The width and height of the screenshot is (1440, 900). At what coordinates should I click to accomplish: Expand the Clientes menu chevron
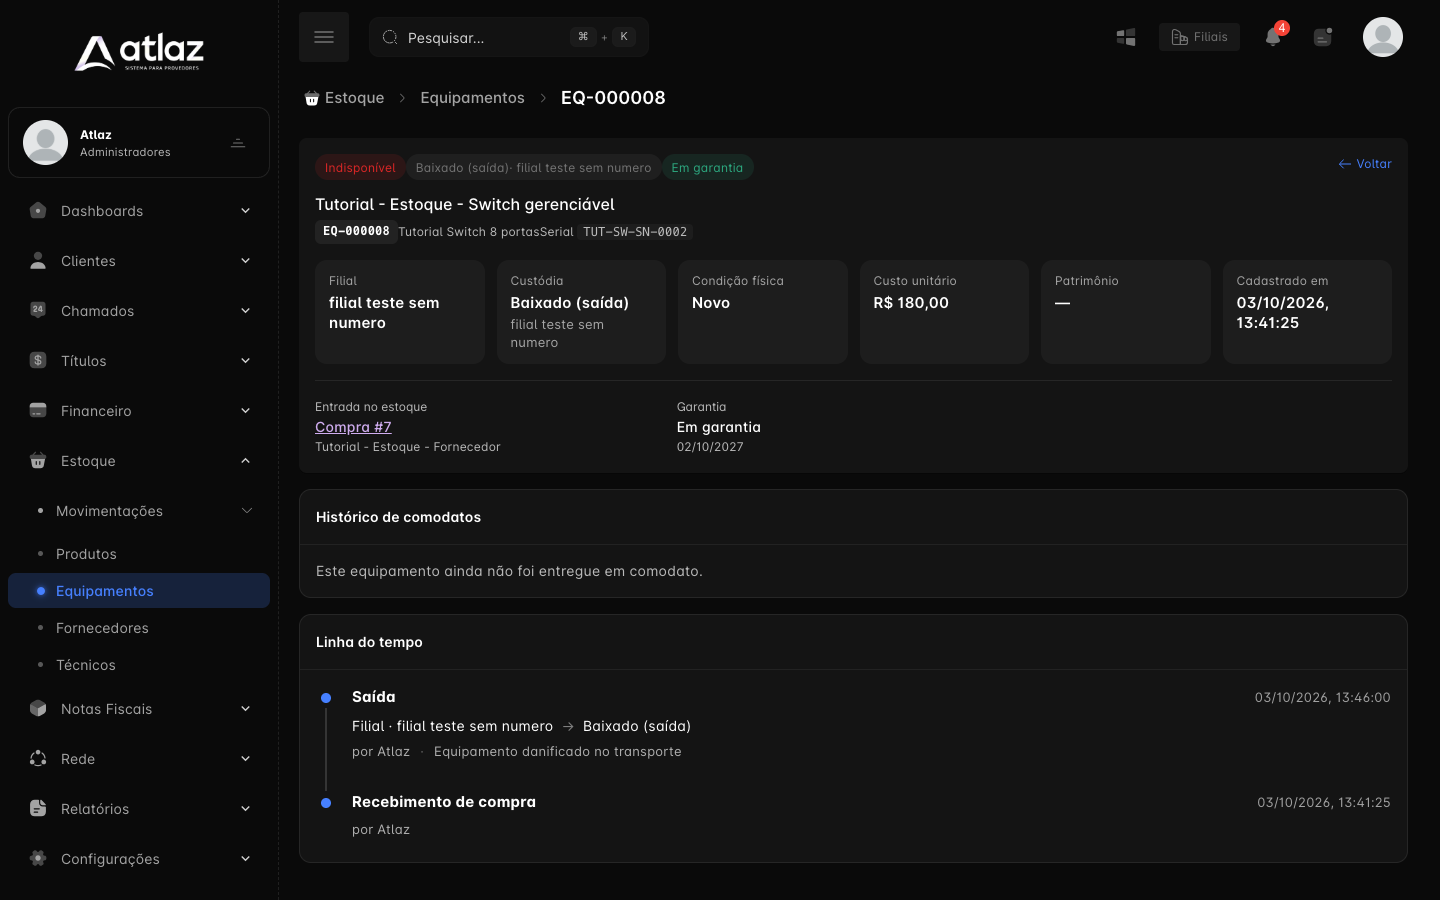click(245, 261)
